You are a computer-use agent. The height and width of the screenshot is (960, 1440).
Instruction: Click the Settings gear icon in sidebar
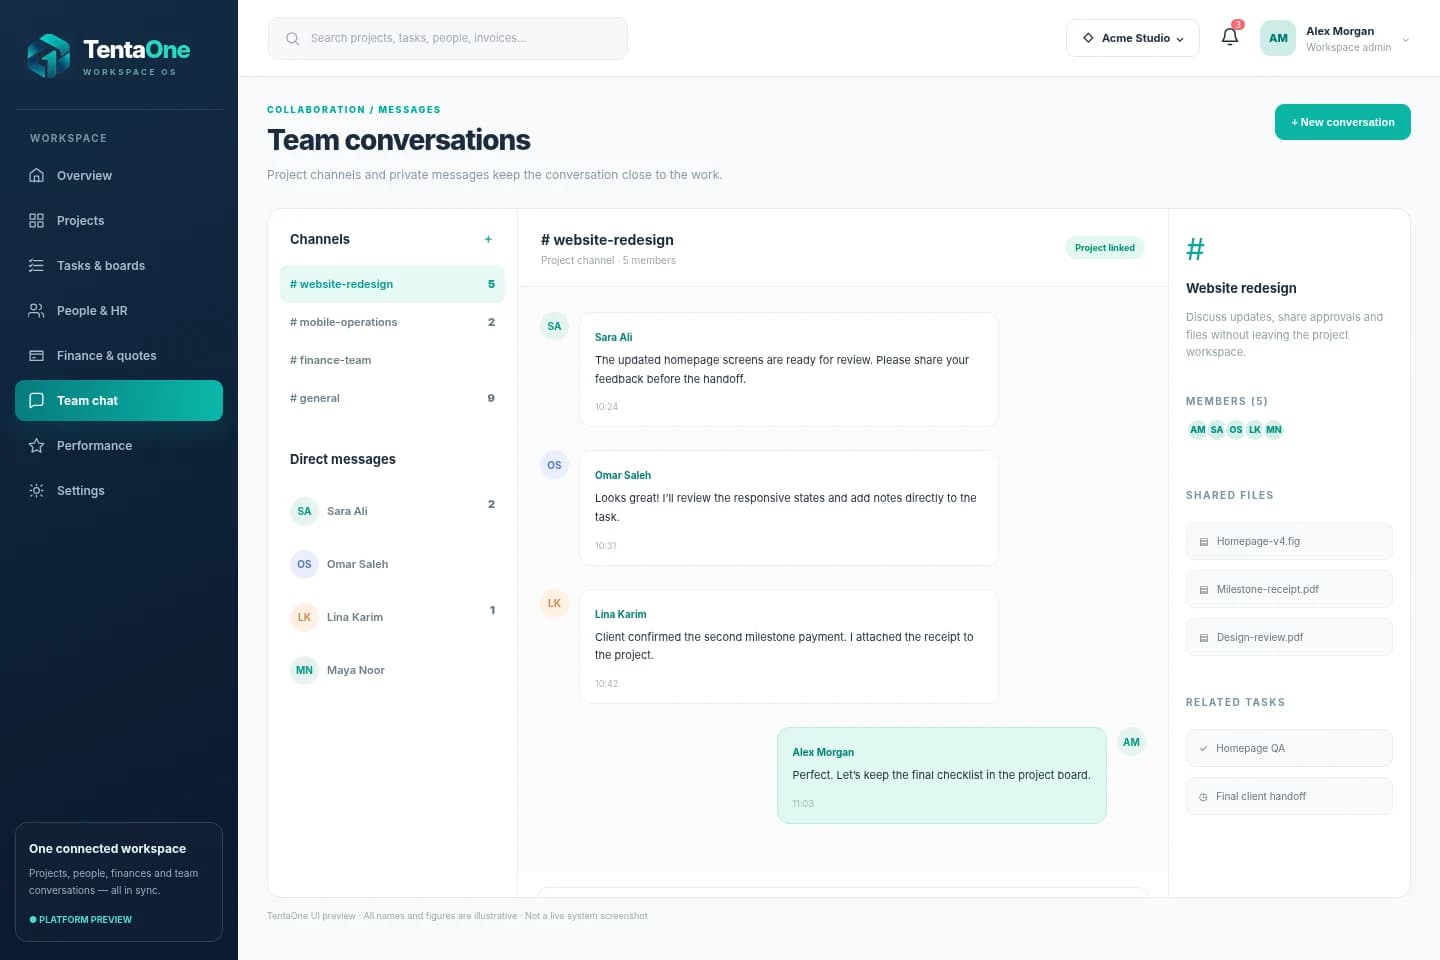(x=37, y=491)
